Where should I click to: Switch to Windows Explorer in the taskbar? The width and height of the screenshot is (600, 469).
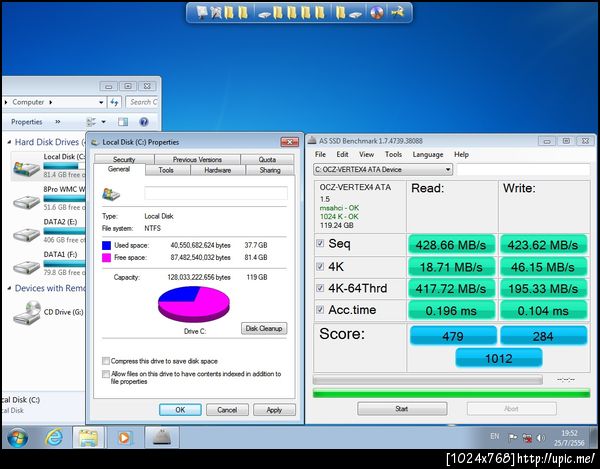(88, 438)
